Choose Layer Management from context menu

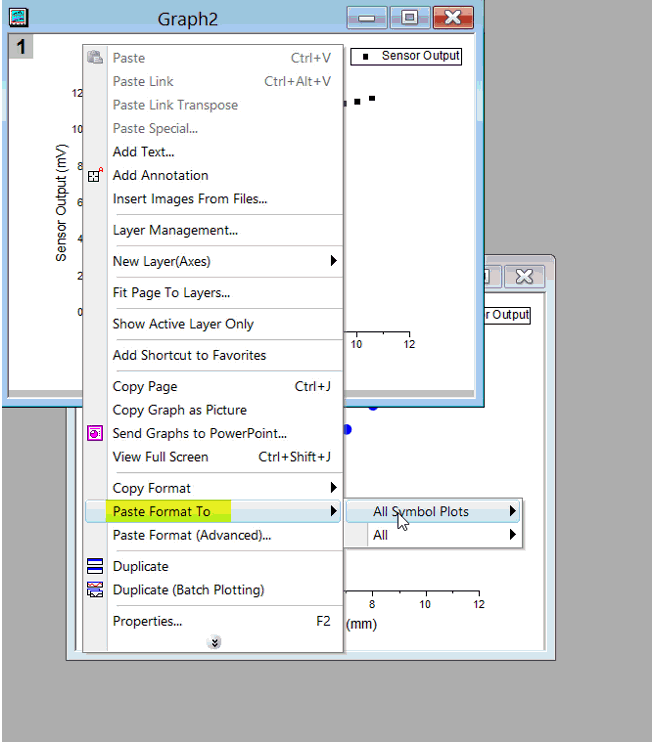[175, 231]
